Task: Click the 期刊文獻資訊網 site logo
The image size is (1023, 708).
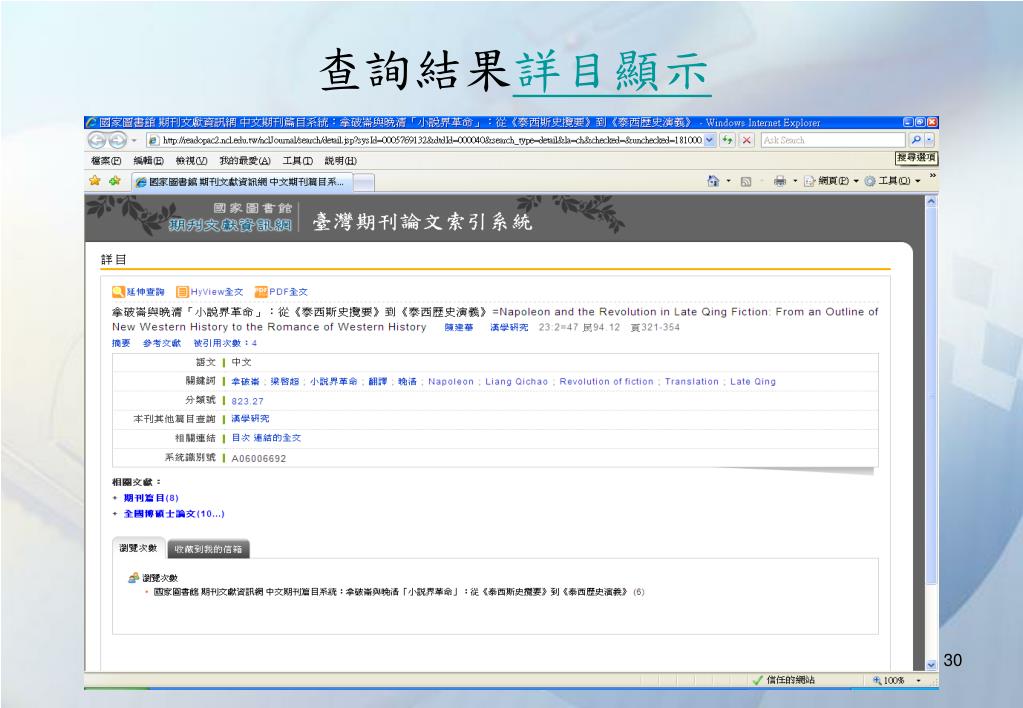Action: [230, 225]
